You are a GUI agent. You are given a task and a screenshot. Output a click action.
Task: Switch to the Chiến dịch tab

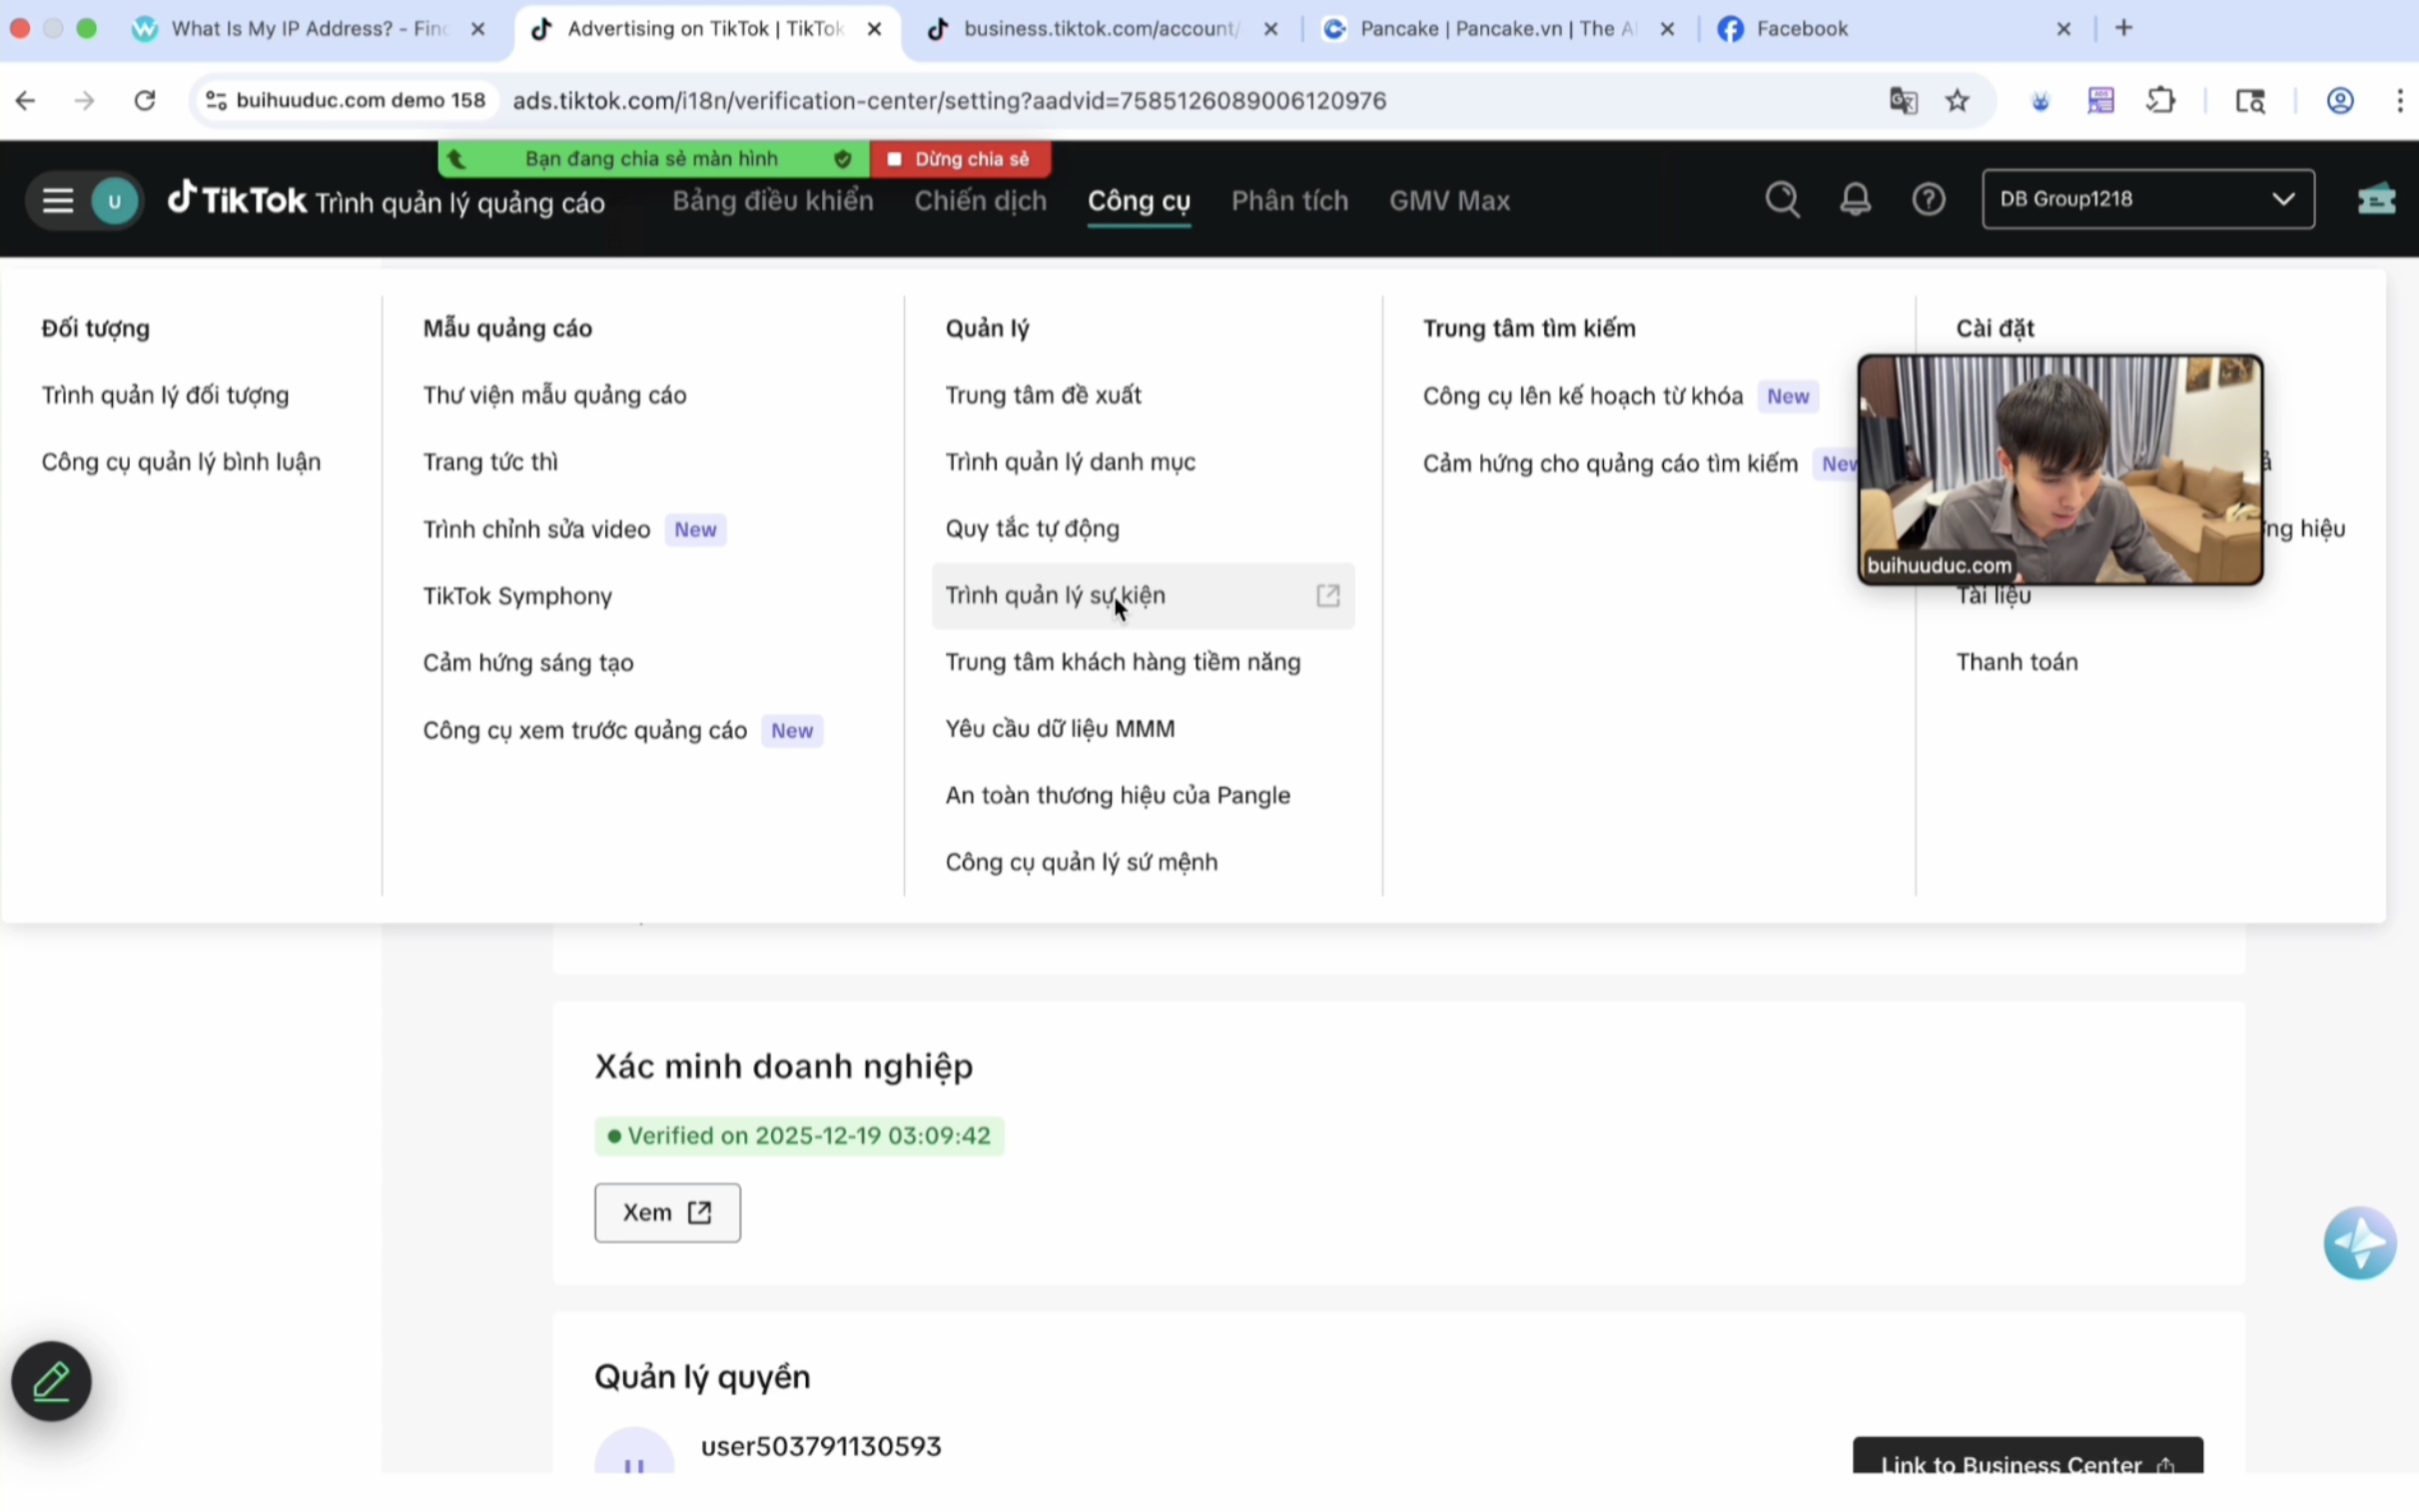pyautogui.click(x=979, y=201)
